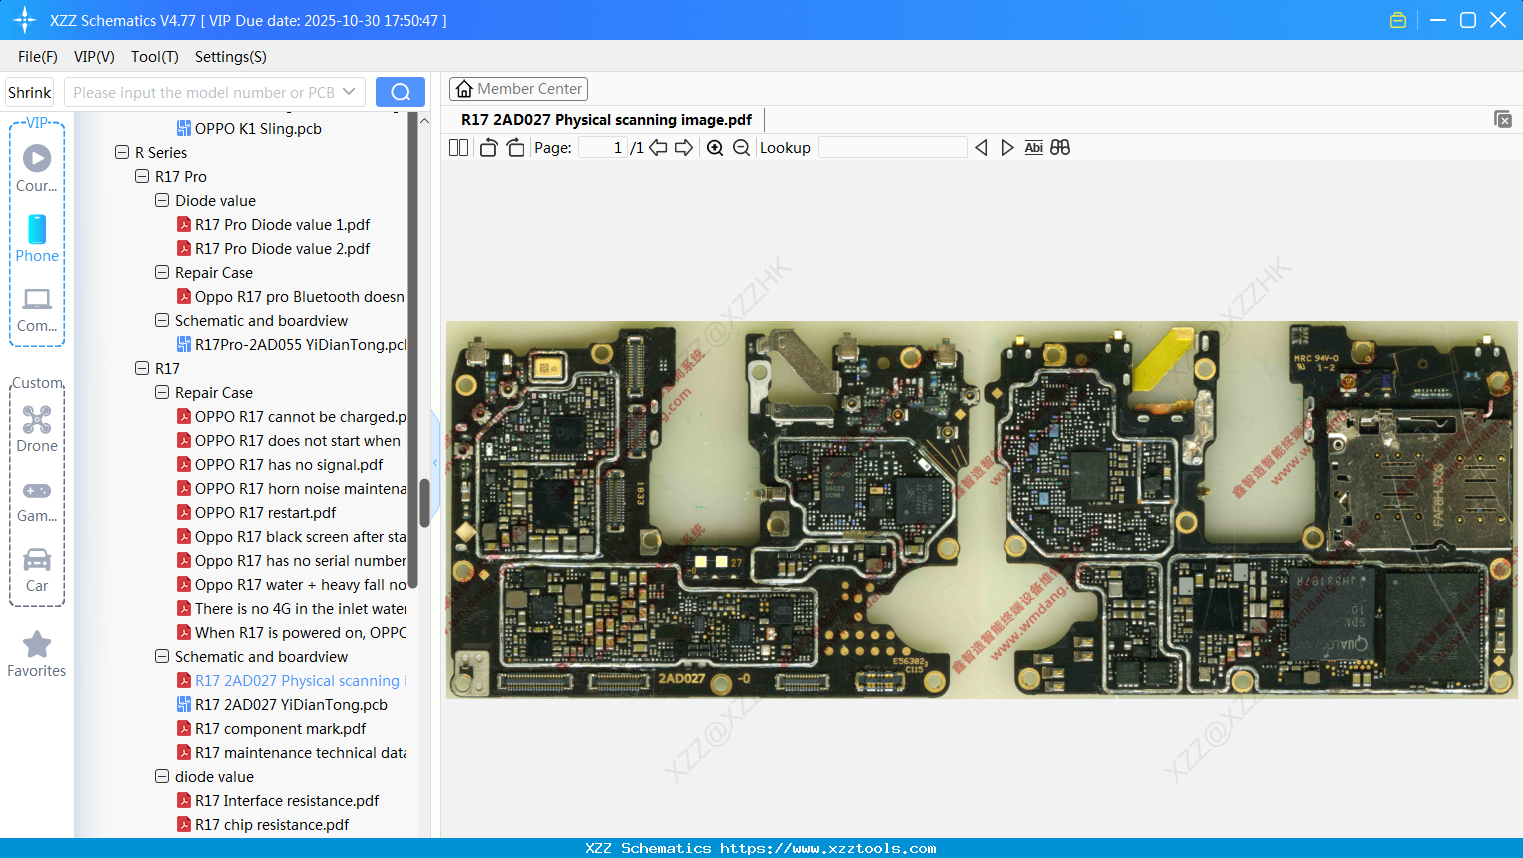Open the Settings(S) menu
This screenshot has height=858, width=1523.
point(231,57)
